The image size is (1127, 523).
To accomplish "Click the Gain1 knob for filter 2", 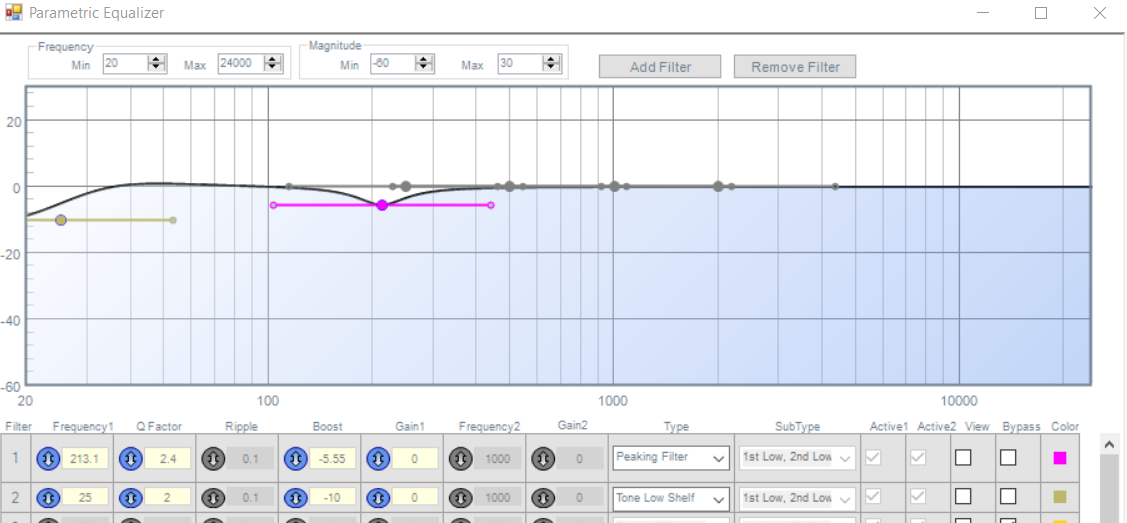I will (x=377, y=498).
